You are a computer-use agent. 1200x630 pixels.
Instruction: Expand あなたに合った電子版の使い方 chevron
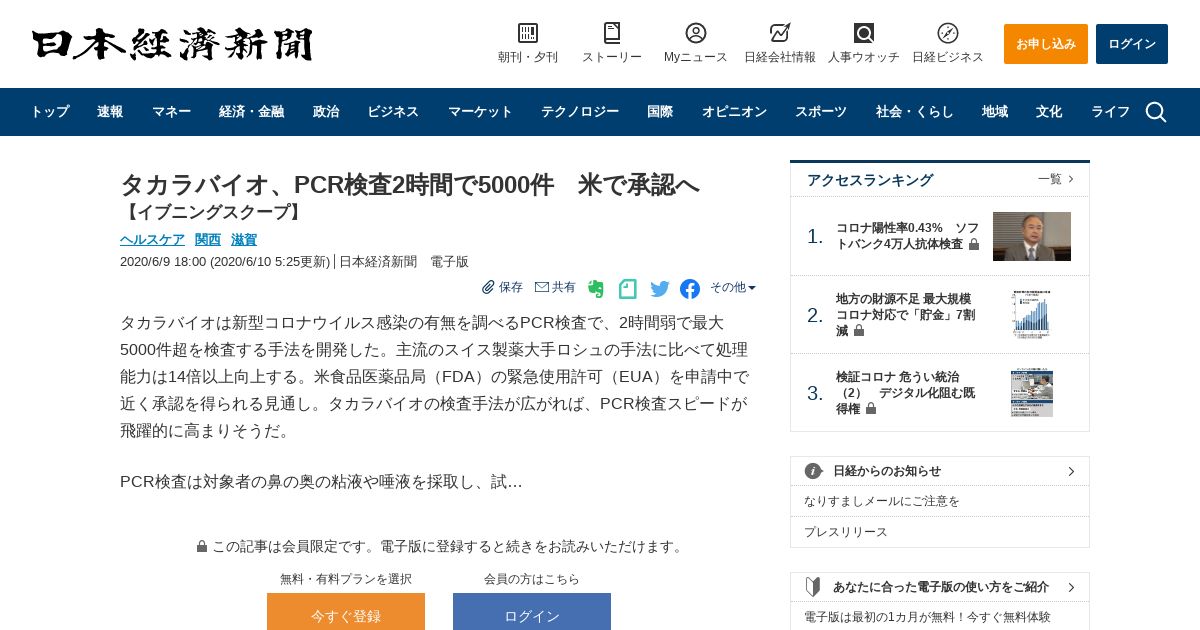coord(1071,587)
